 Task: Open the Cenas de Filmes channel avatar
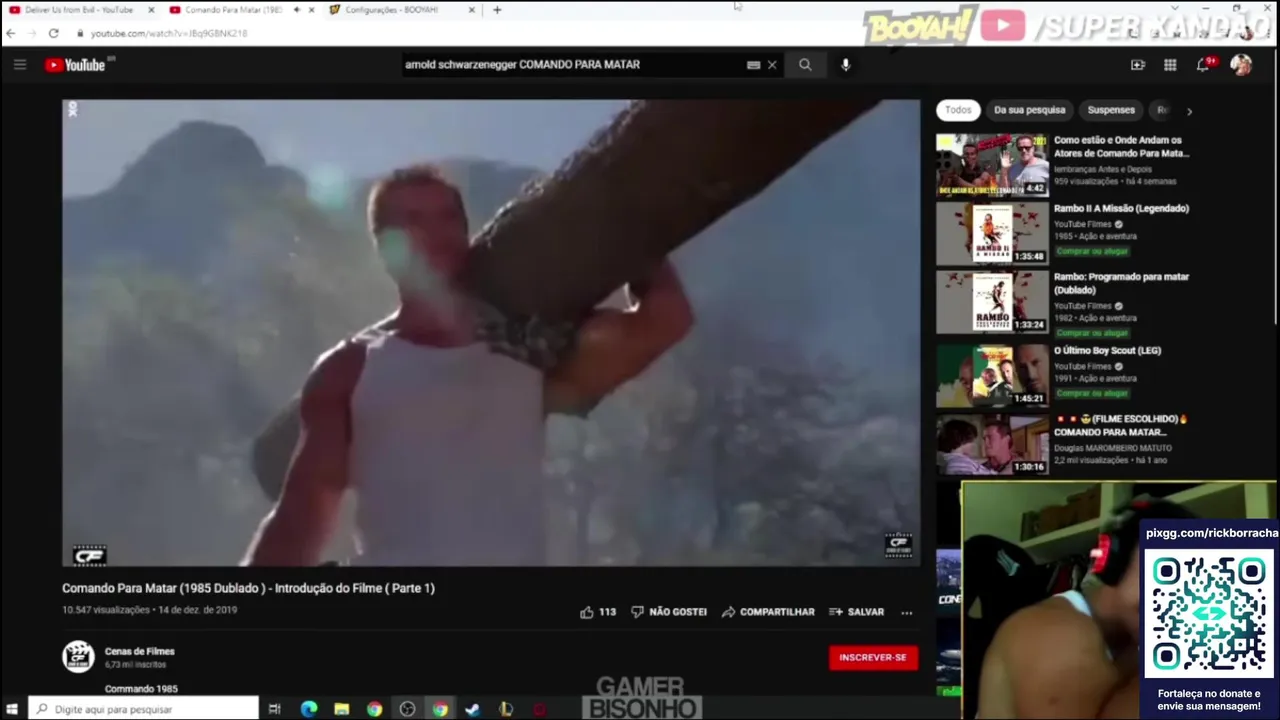(x=78, y=657)
